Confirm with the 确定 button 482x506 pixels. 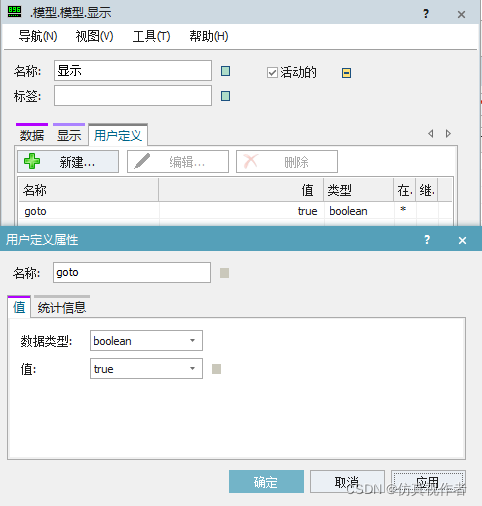[x=266, y=482]
